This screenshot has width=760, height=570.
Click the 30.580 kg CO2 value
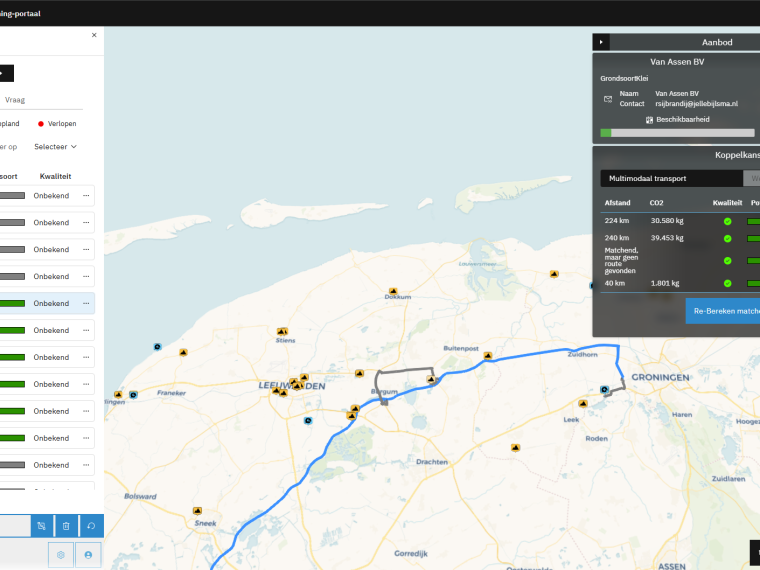click(667, 221)
